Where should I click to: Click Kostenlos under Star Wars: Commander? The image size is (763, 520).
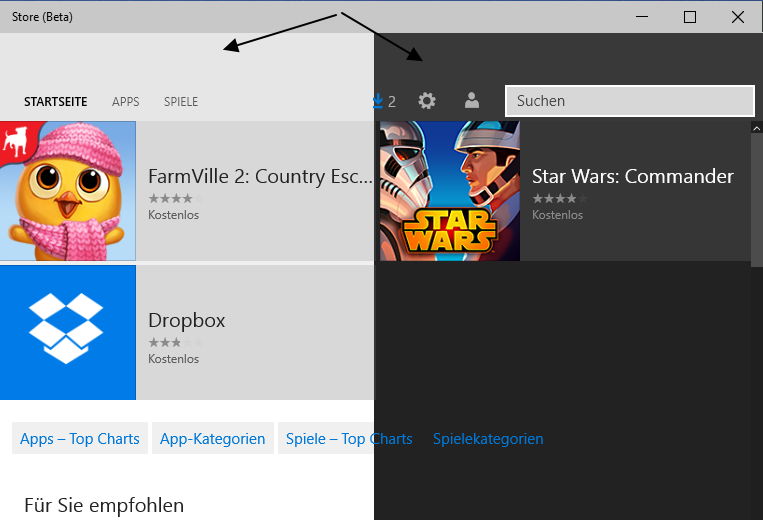(557, 215)
